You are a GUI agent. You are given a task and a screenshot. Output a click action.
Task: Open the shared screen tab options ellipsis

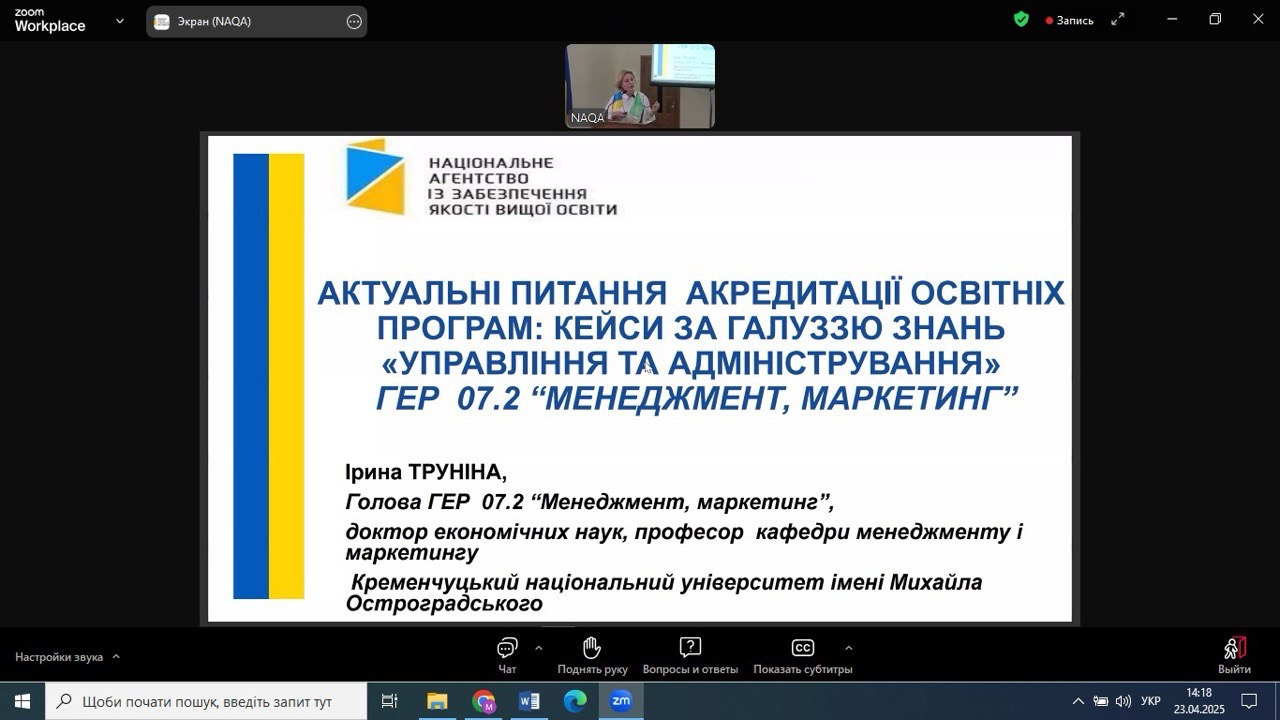pos(354,22)
